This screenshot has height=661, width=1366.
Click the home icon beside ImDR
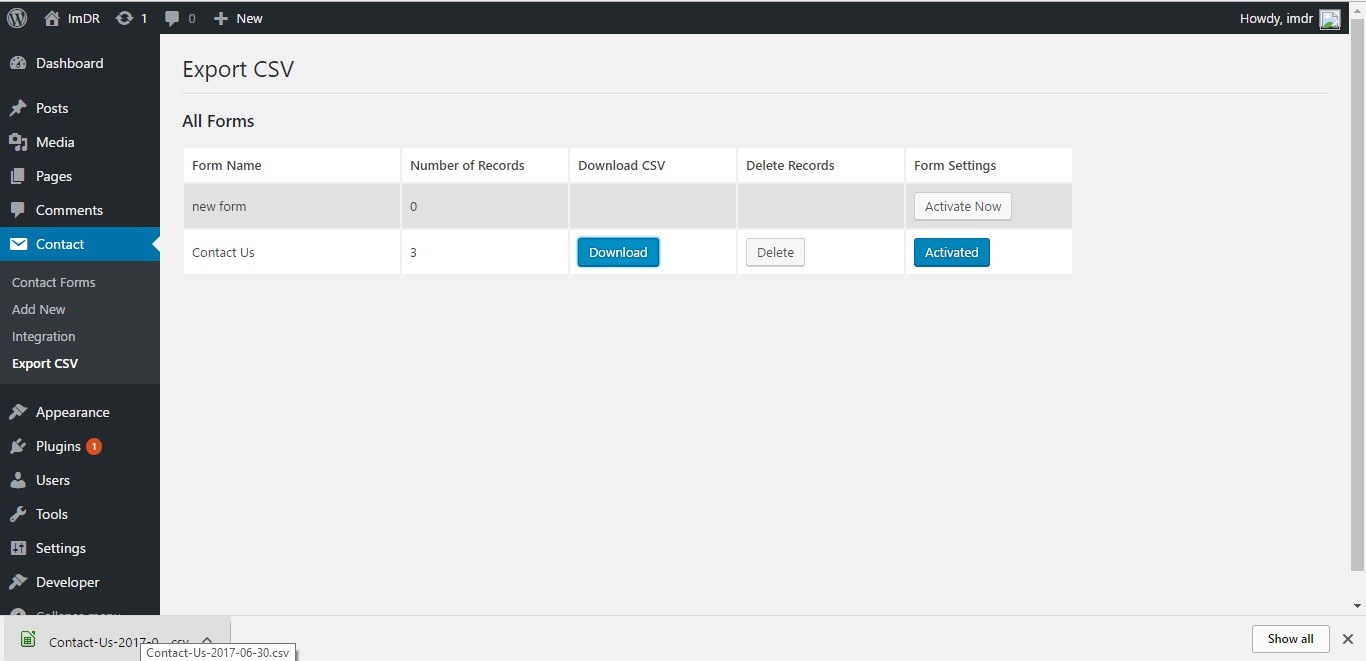[53, 18]
